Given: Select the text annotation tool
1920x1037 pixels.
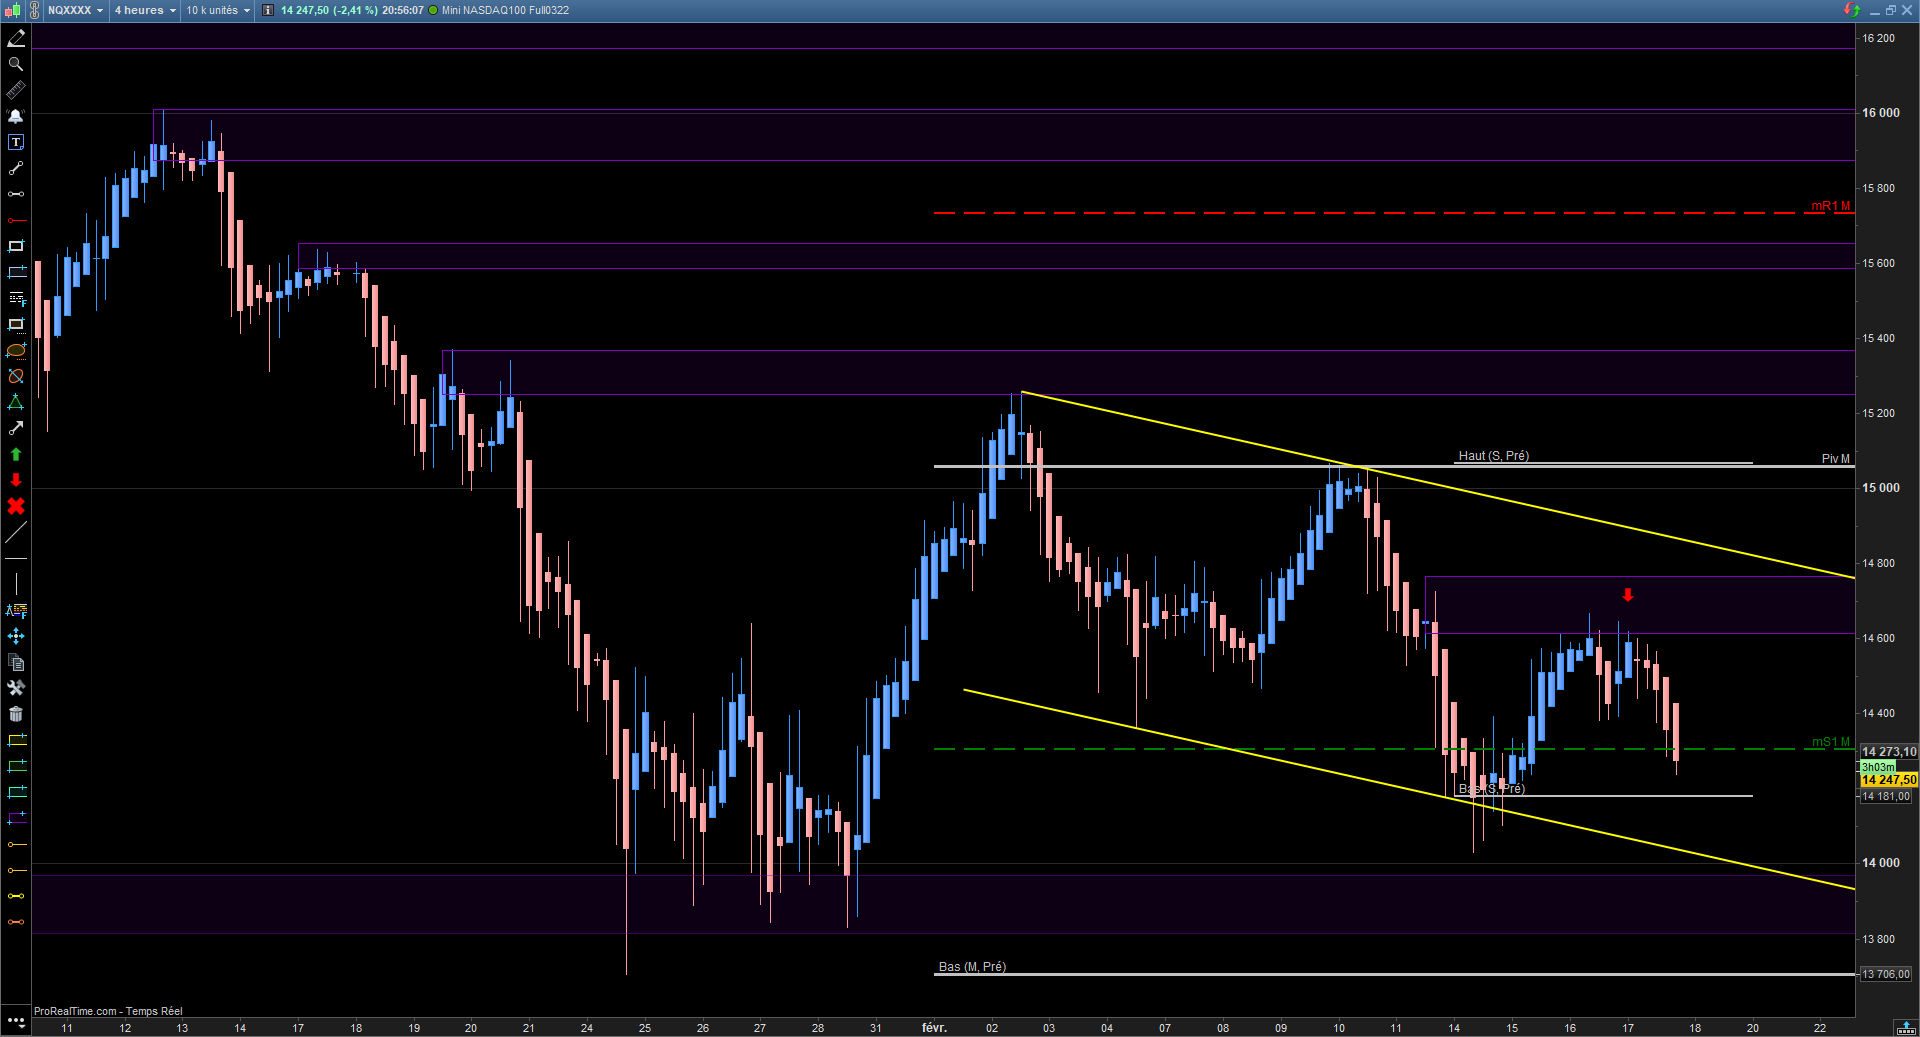Looking at the screenshot, I should tap(16, 142).
